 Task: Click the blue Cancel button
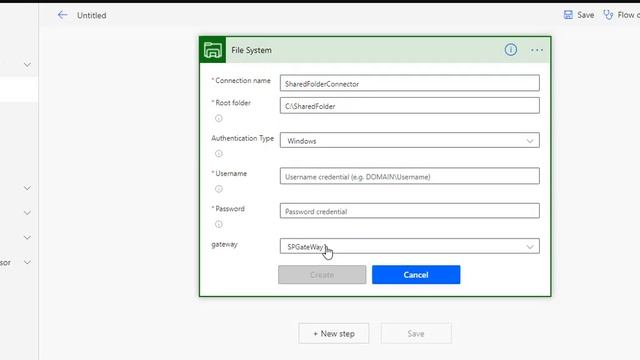click(416, 275)
